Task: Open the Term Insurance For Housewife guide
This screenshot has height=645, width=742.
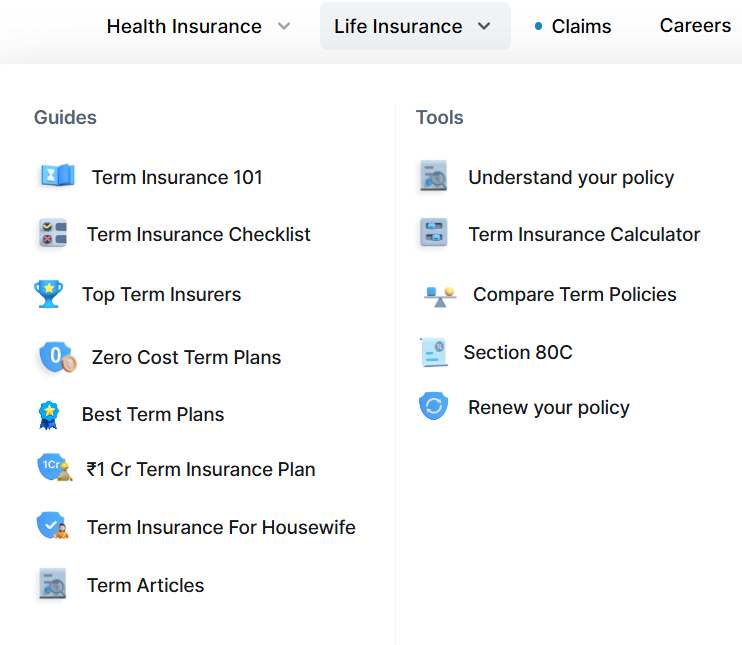Action: (x=221, y=527)
